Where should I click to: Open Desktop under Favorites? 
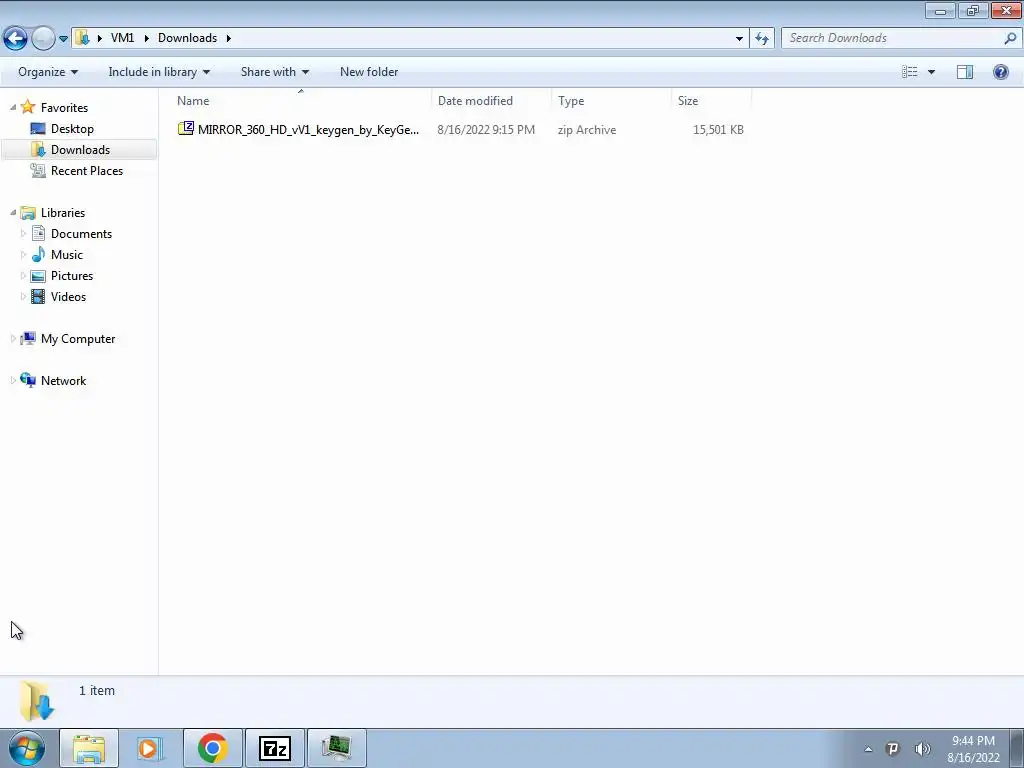[72, 129]
